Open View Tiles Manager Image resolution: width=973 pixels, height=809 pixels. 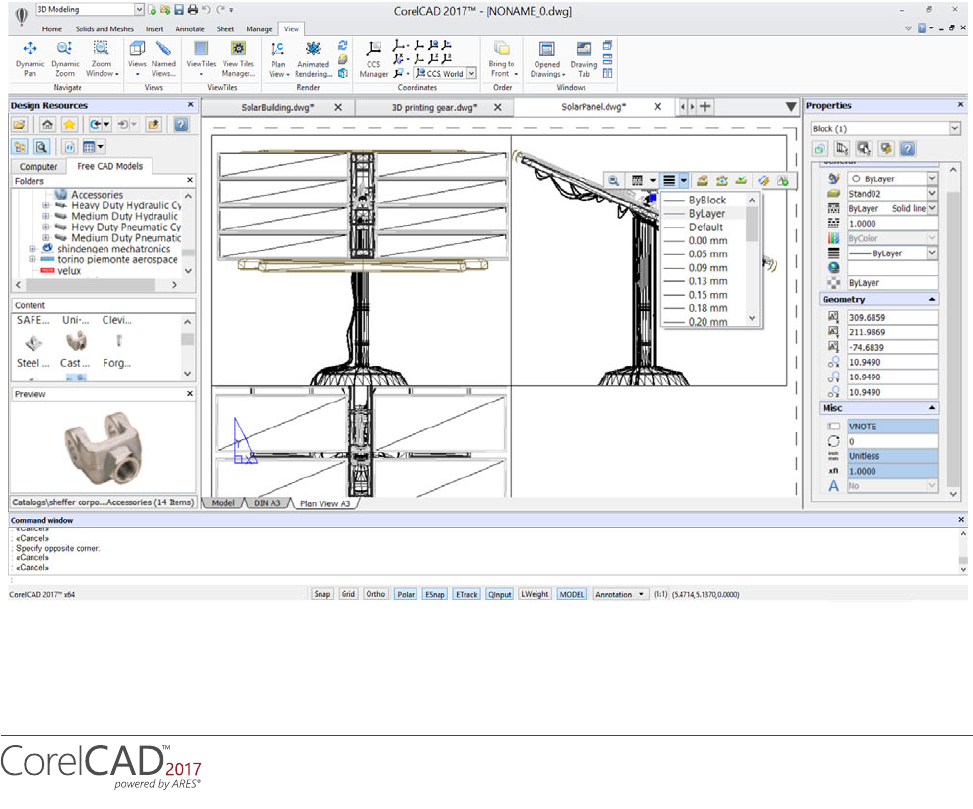(238, 59)
